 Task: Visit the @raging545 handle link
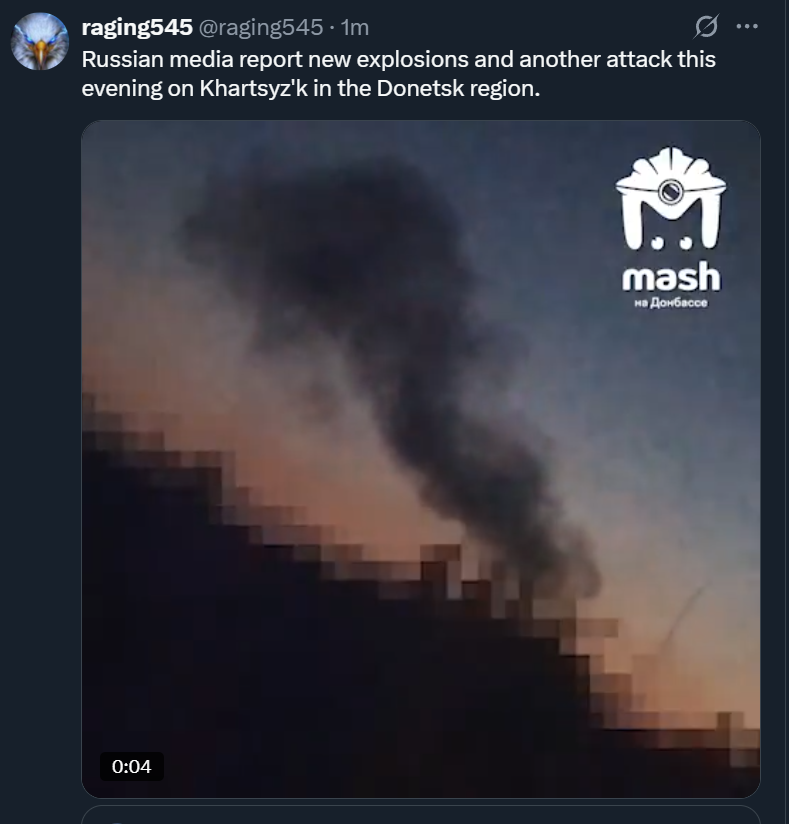point(261,27)
